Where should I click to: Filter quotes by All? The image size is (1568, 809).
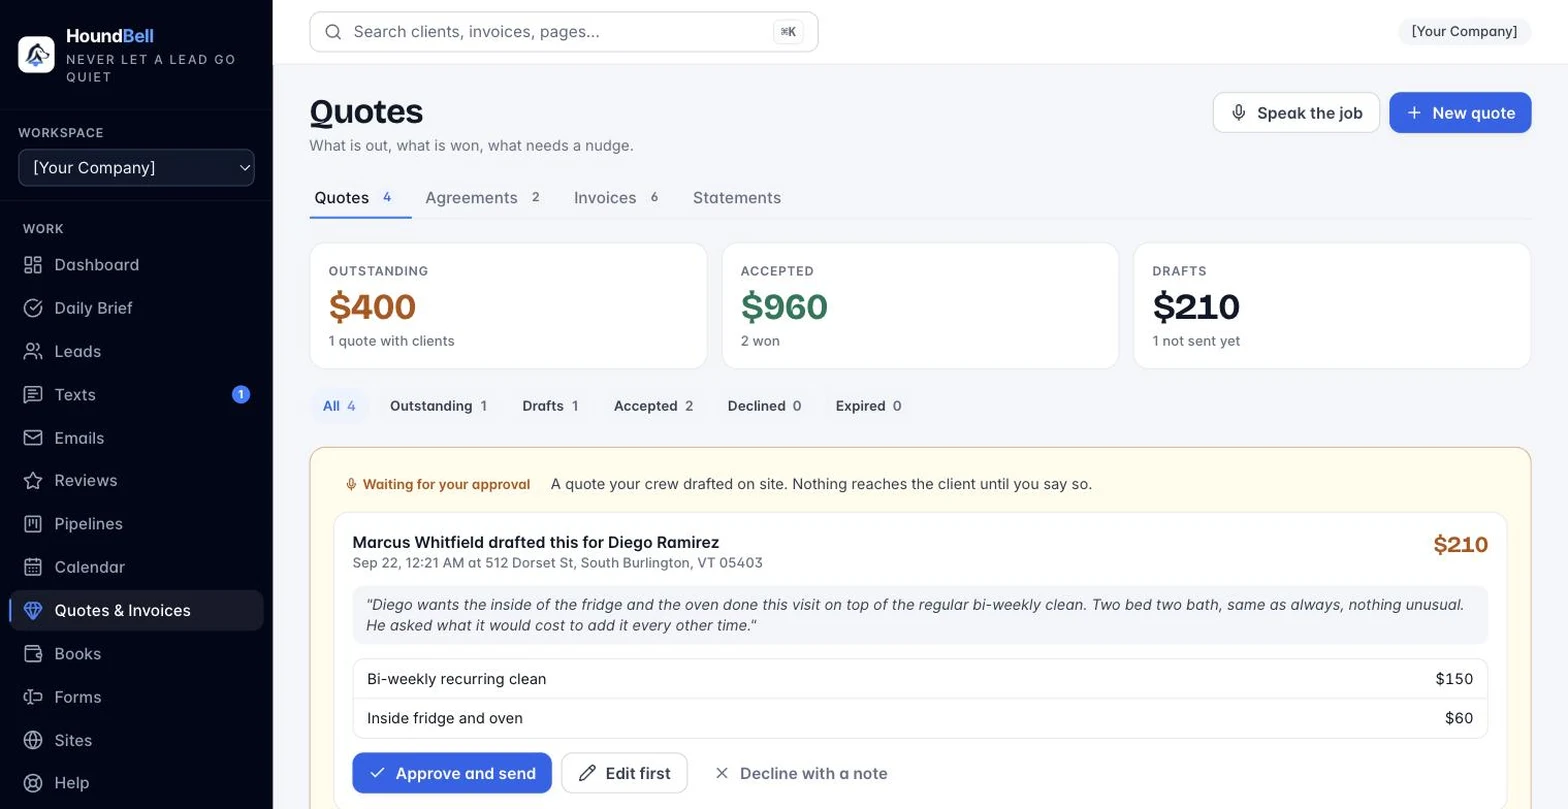[339, 406]
